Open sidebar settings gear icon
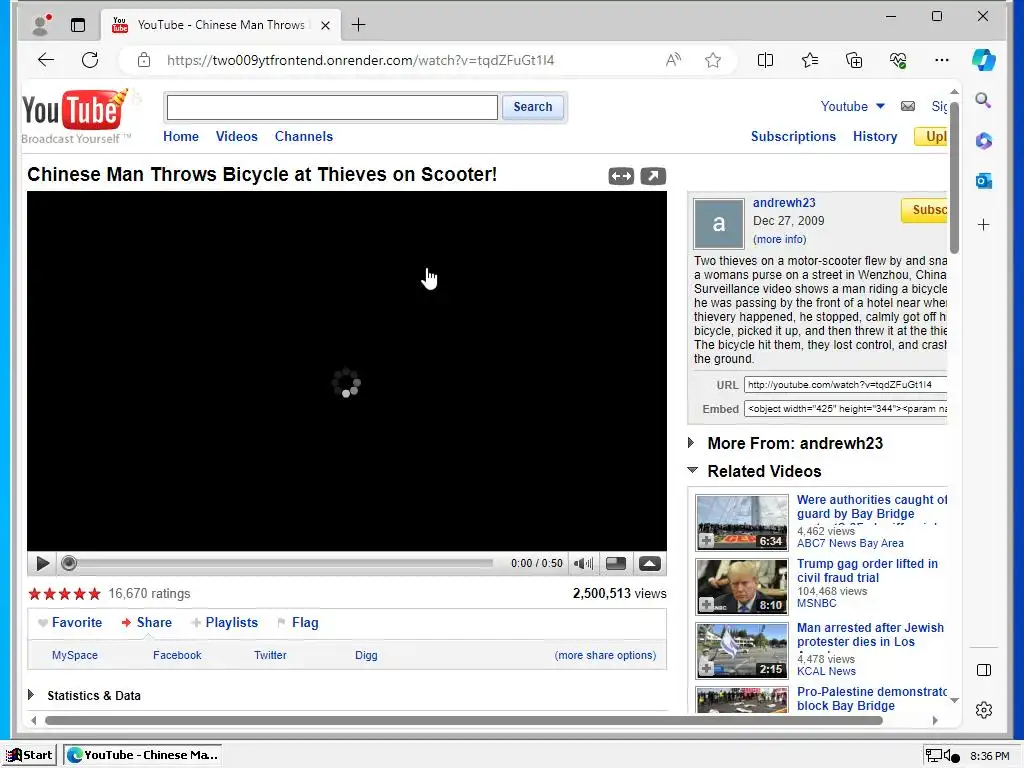Screen dimensions: 1024x768 [x=984, y=710]
